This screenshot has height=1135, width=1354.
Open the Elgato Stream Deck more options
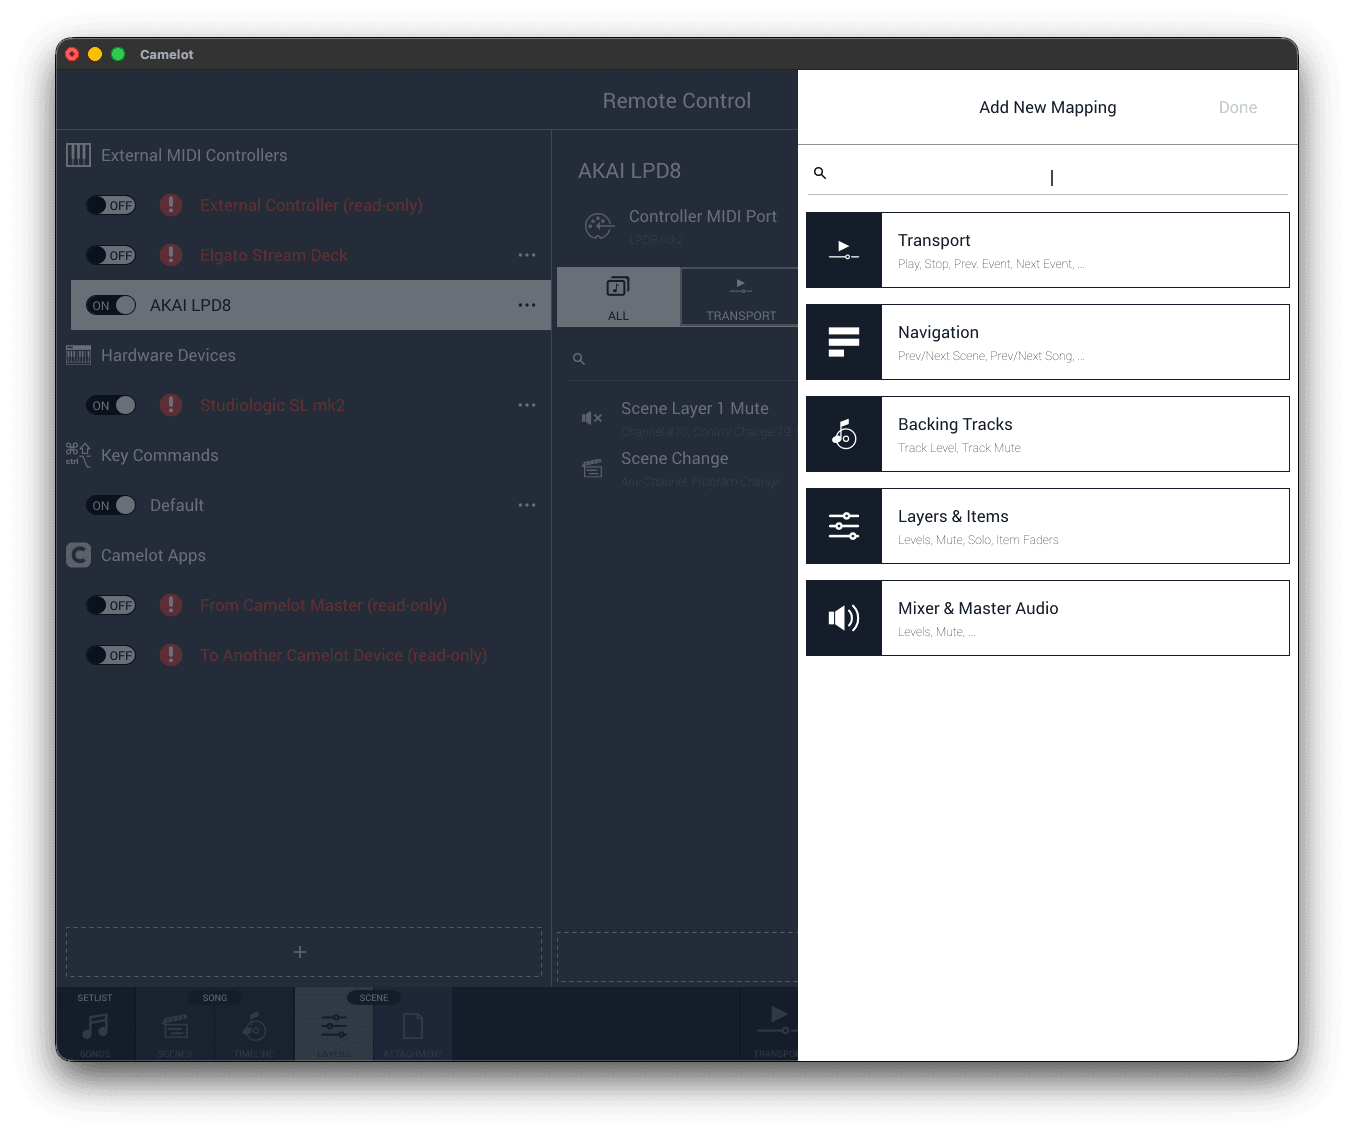(527, 255)
